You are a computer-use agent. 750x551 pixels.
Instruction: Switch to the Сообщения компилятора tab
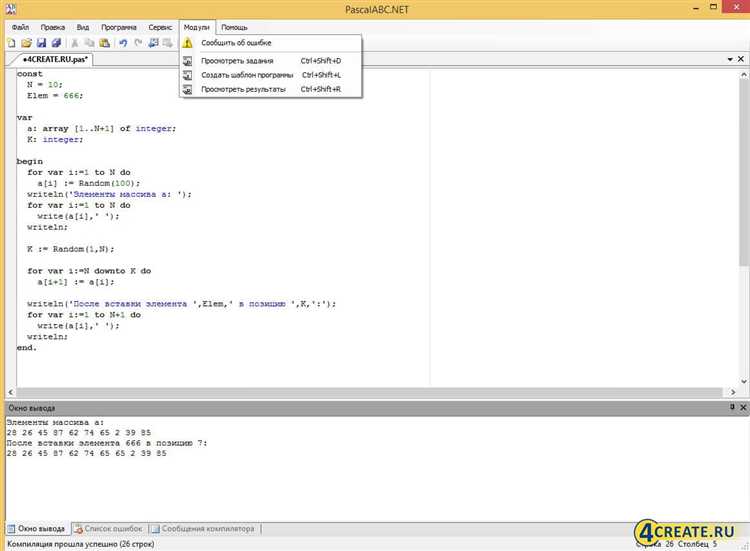pos(203,529)
